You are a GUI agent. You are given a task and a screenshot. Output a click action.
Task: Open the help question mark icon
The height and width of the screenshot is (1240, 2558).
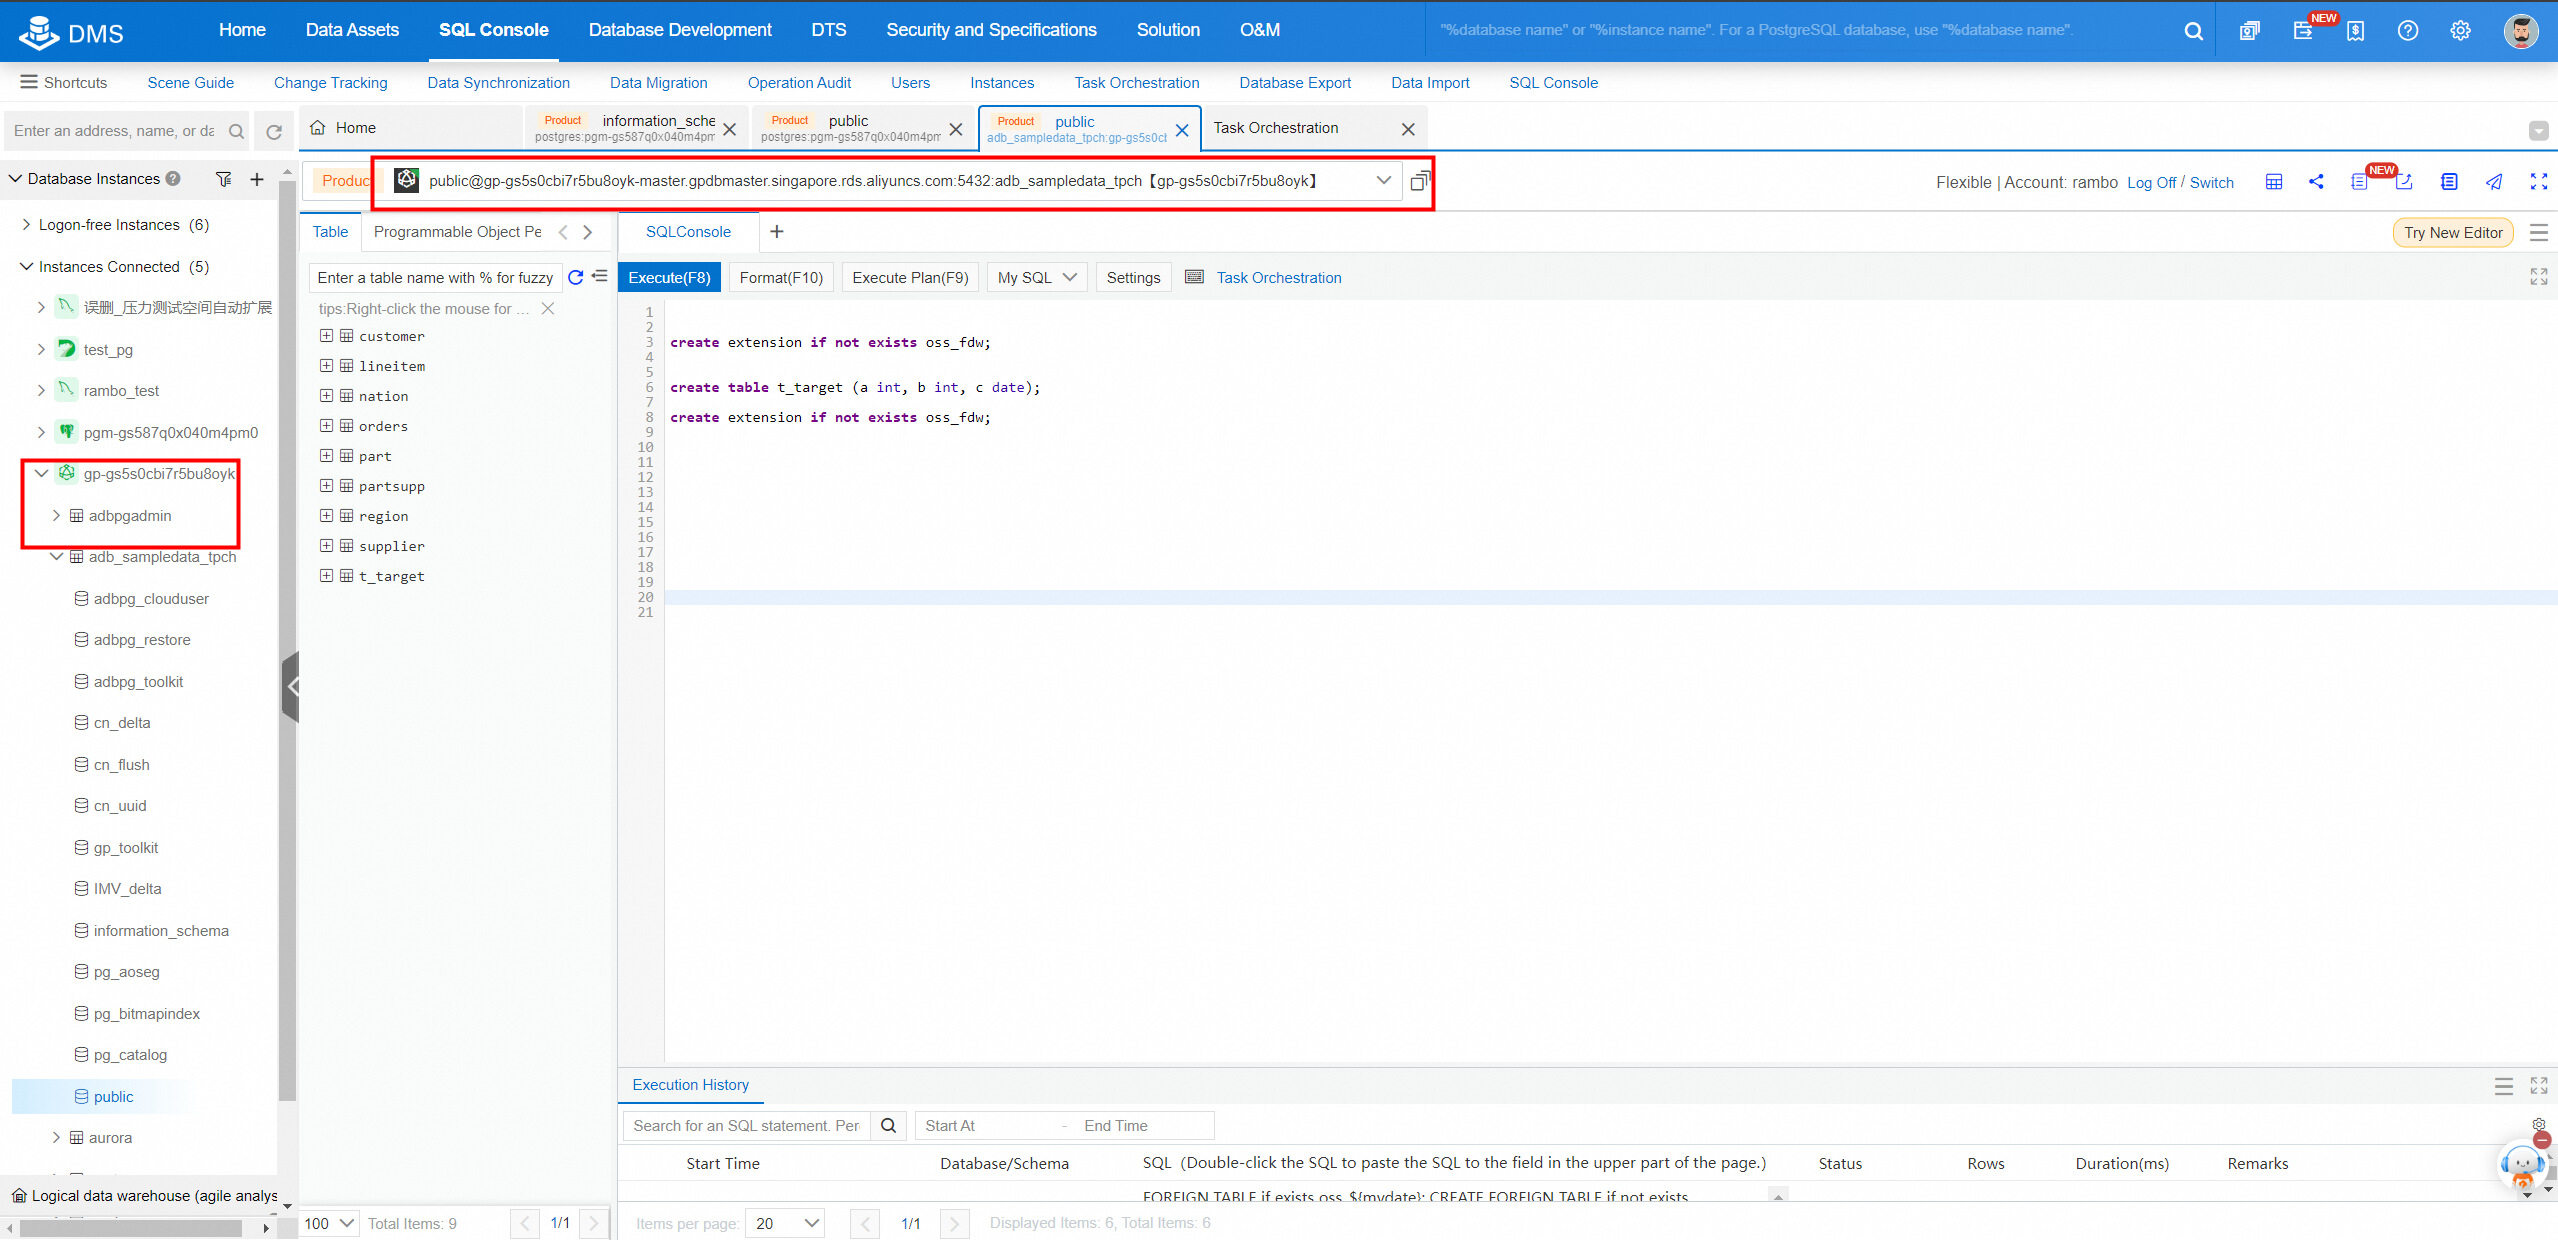tap(2408, 30)
